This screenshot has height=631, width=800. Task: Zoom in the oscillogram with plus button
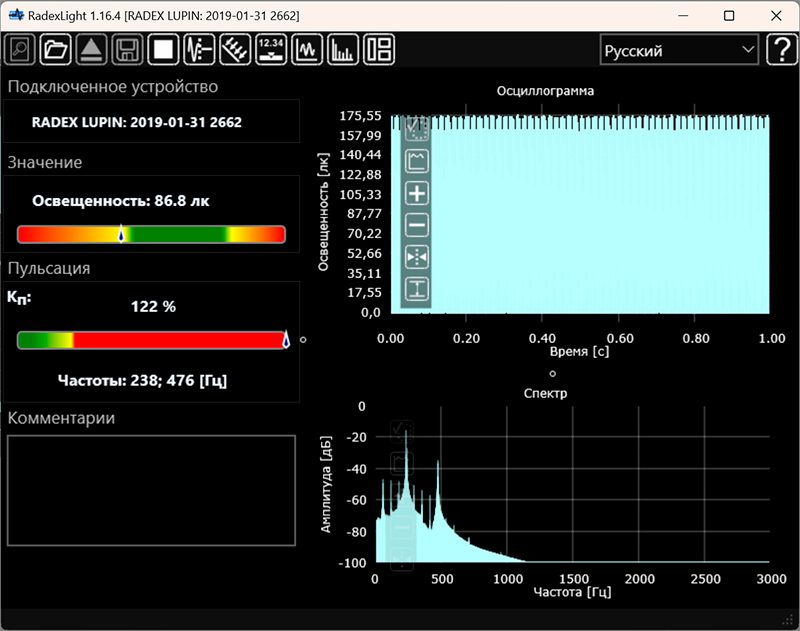tap(417, 193)
